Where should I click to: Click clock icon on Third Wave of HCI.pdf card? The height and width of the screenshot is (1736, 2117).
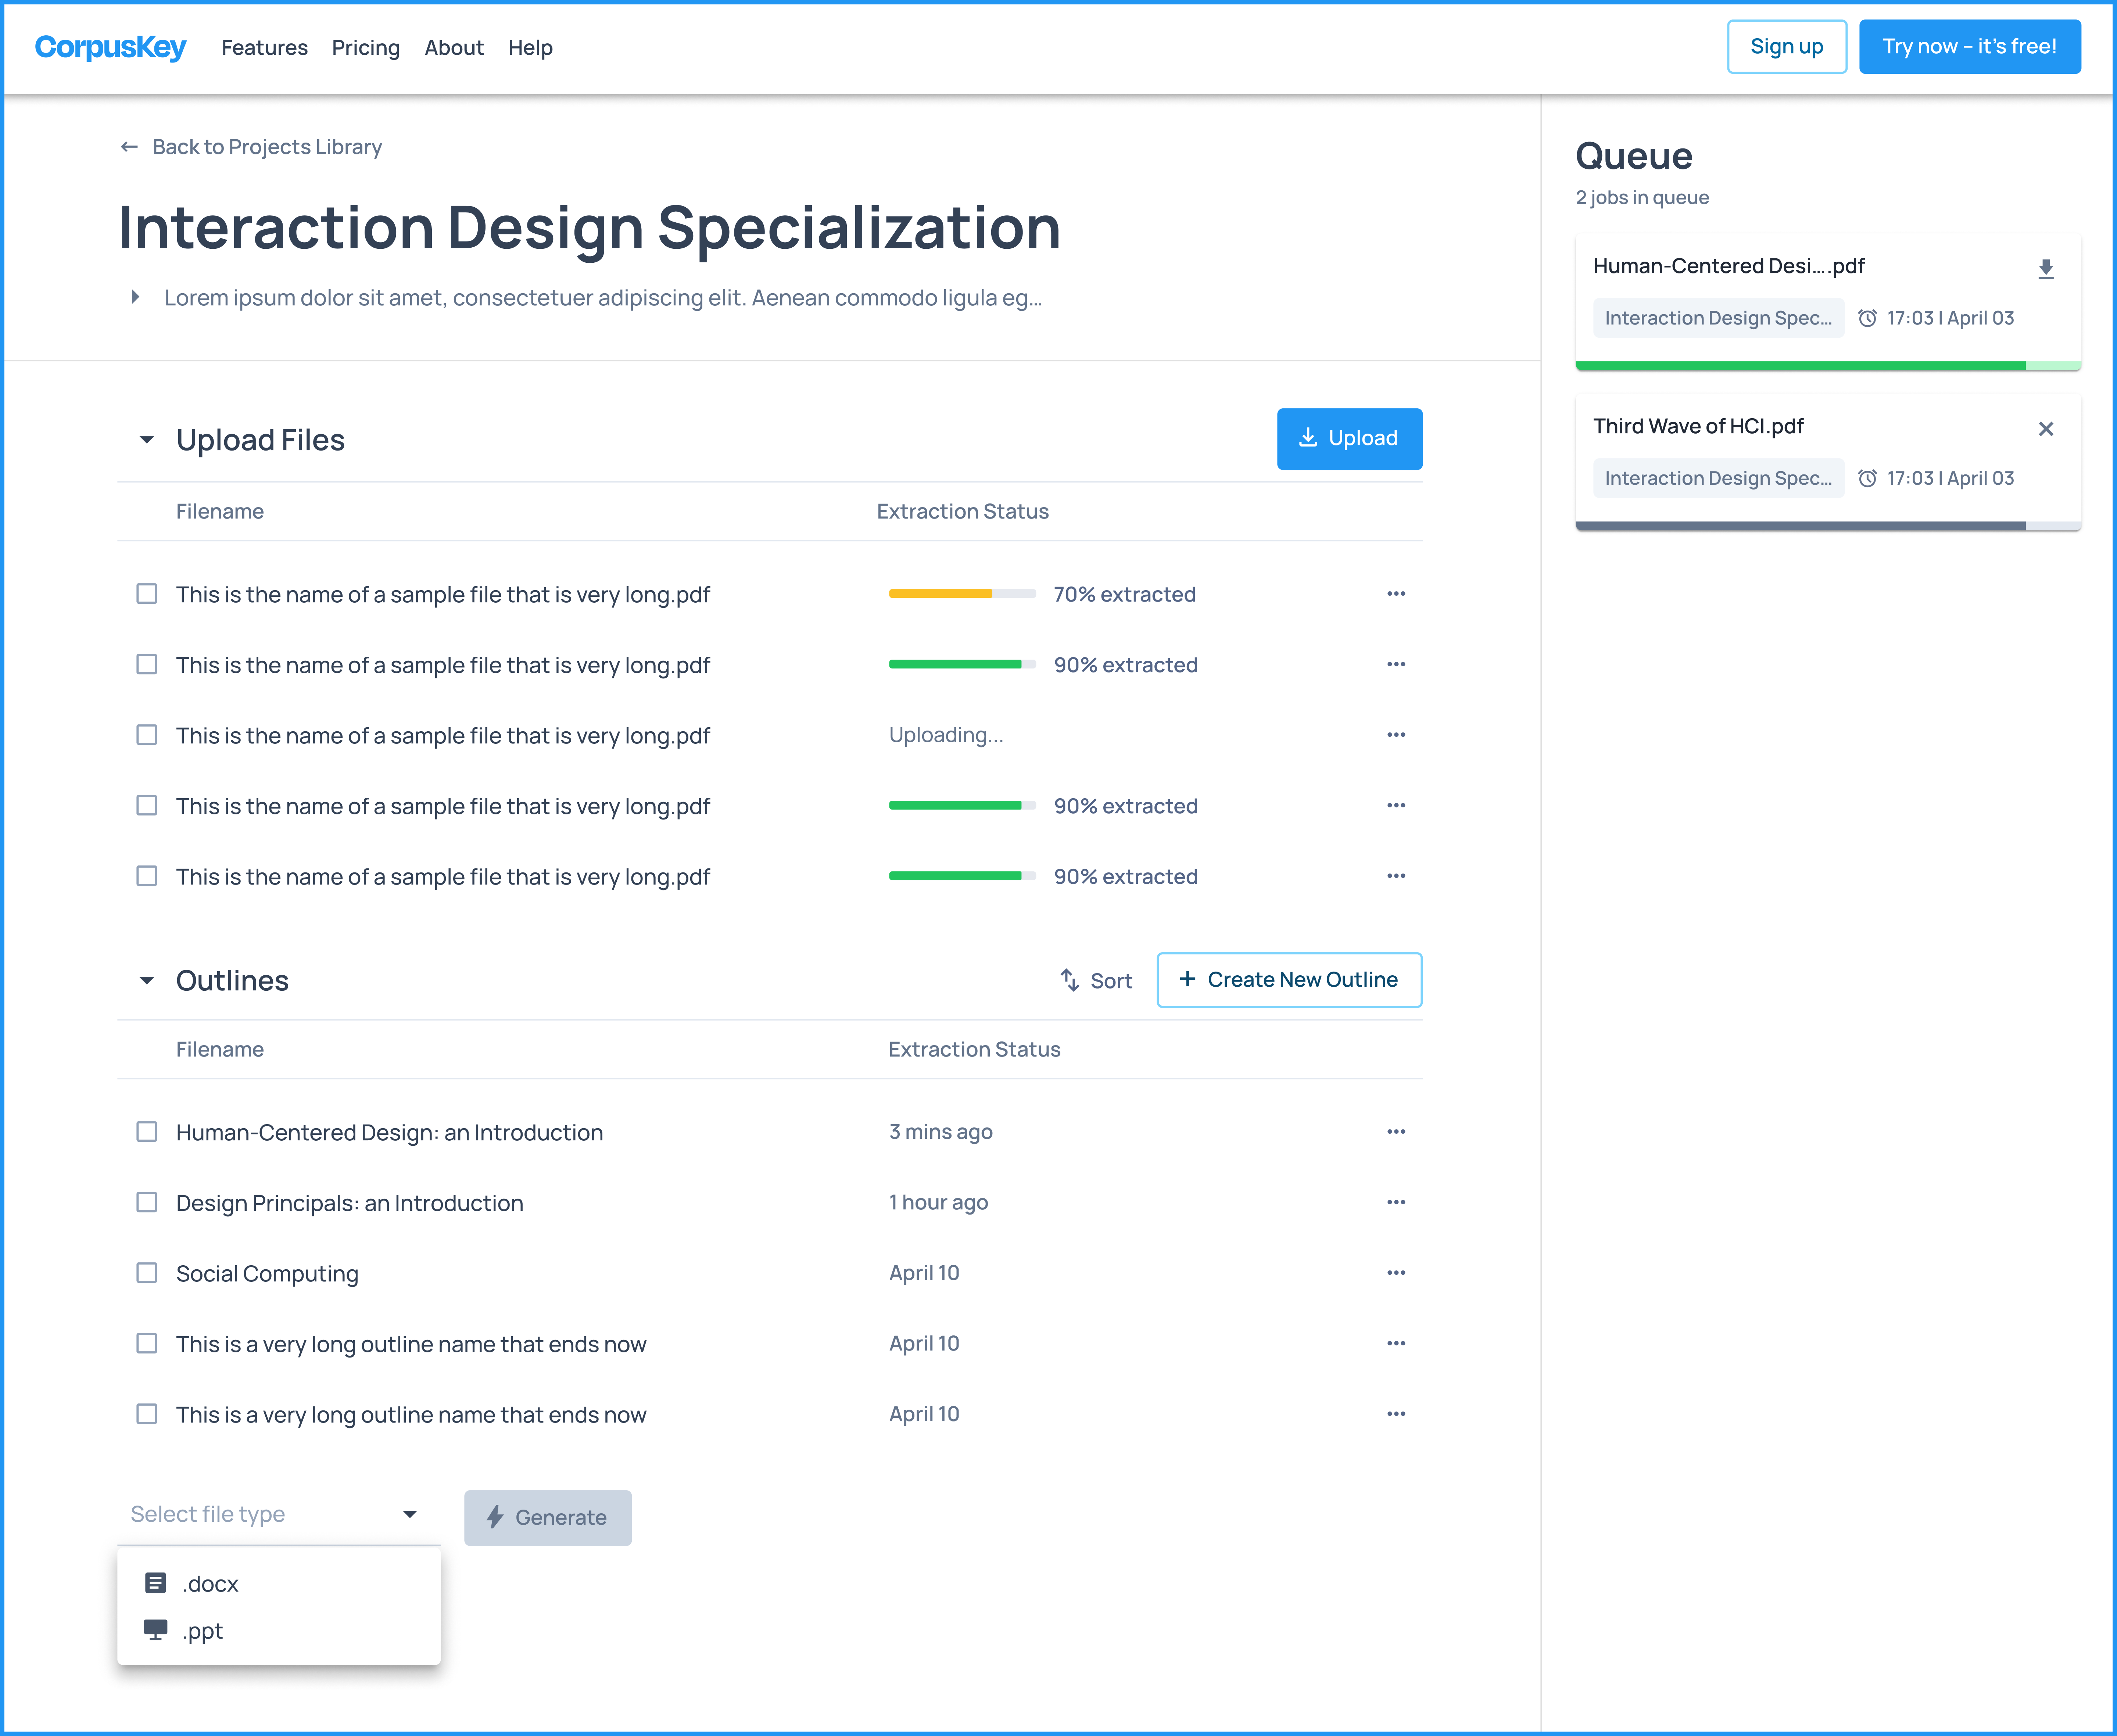pos(1867,478)
